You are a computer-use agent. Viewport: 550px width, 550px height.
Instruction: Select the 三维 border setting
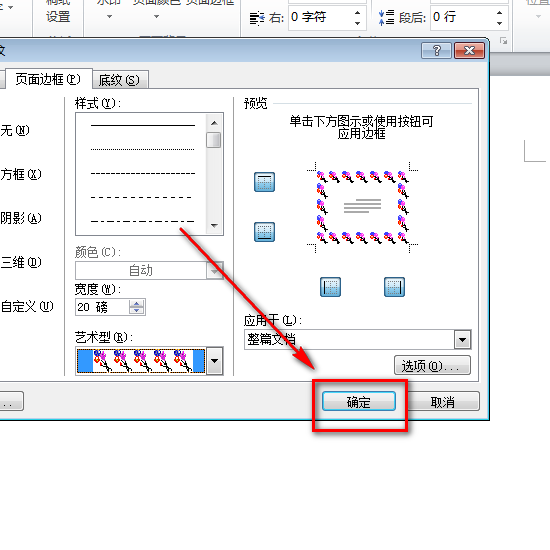point(21,262)
